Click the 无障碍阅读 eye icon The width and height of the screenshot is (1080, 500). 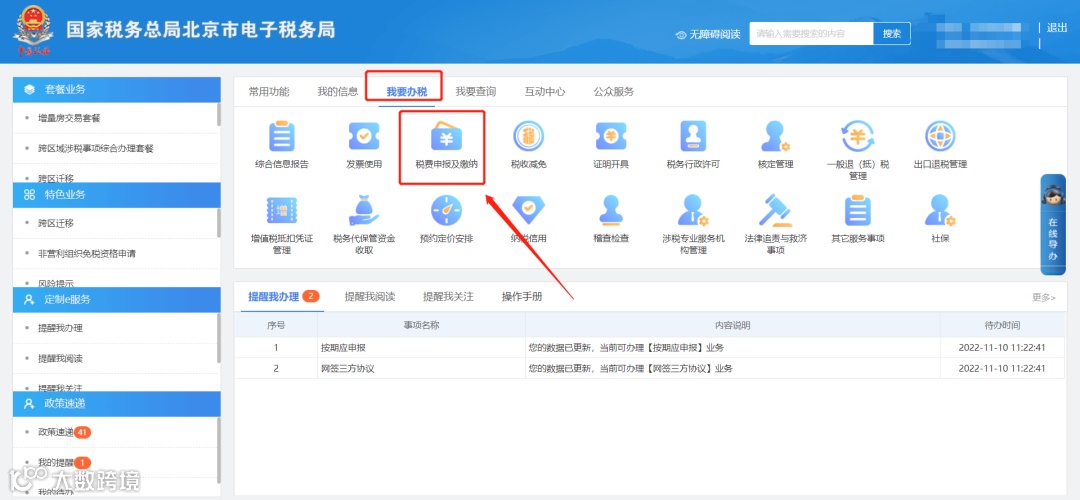(x=681, y=34)
